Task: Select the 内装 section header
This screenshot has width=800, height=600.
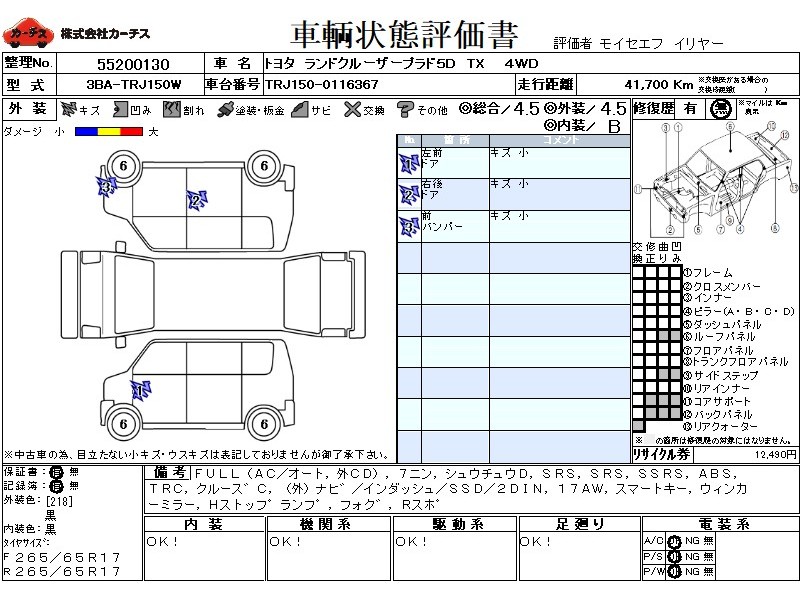Action: (x=205, y=524)
